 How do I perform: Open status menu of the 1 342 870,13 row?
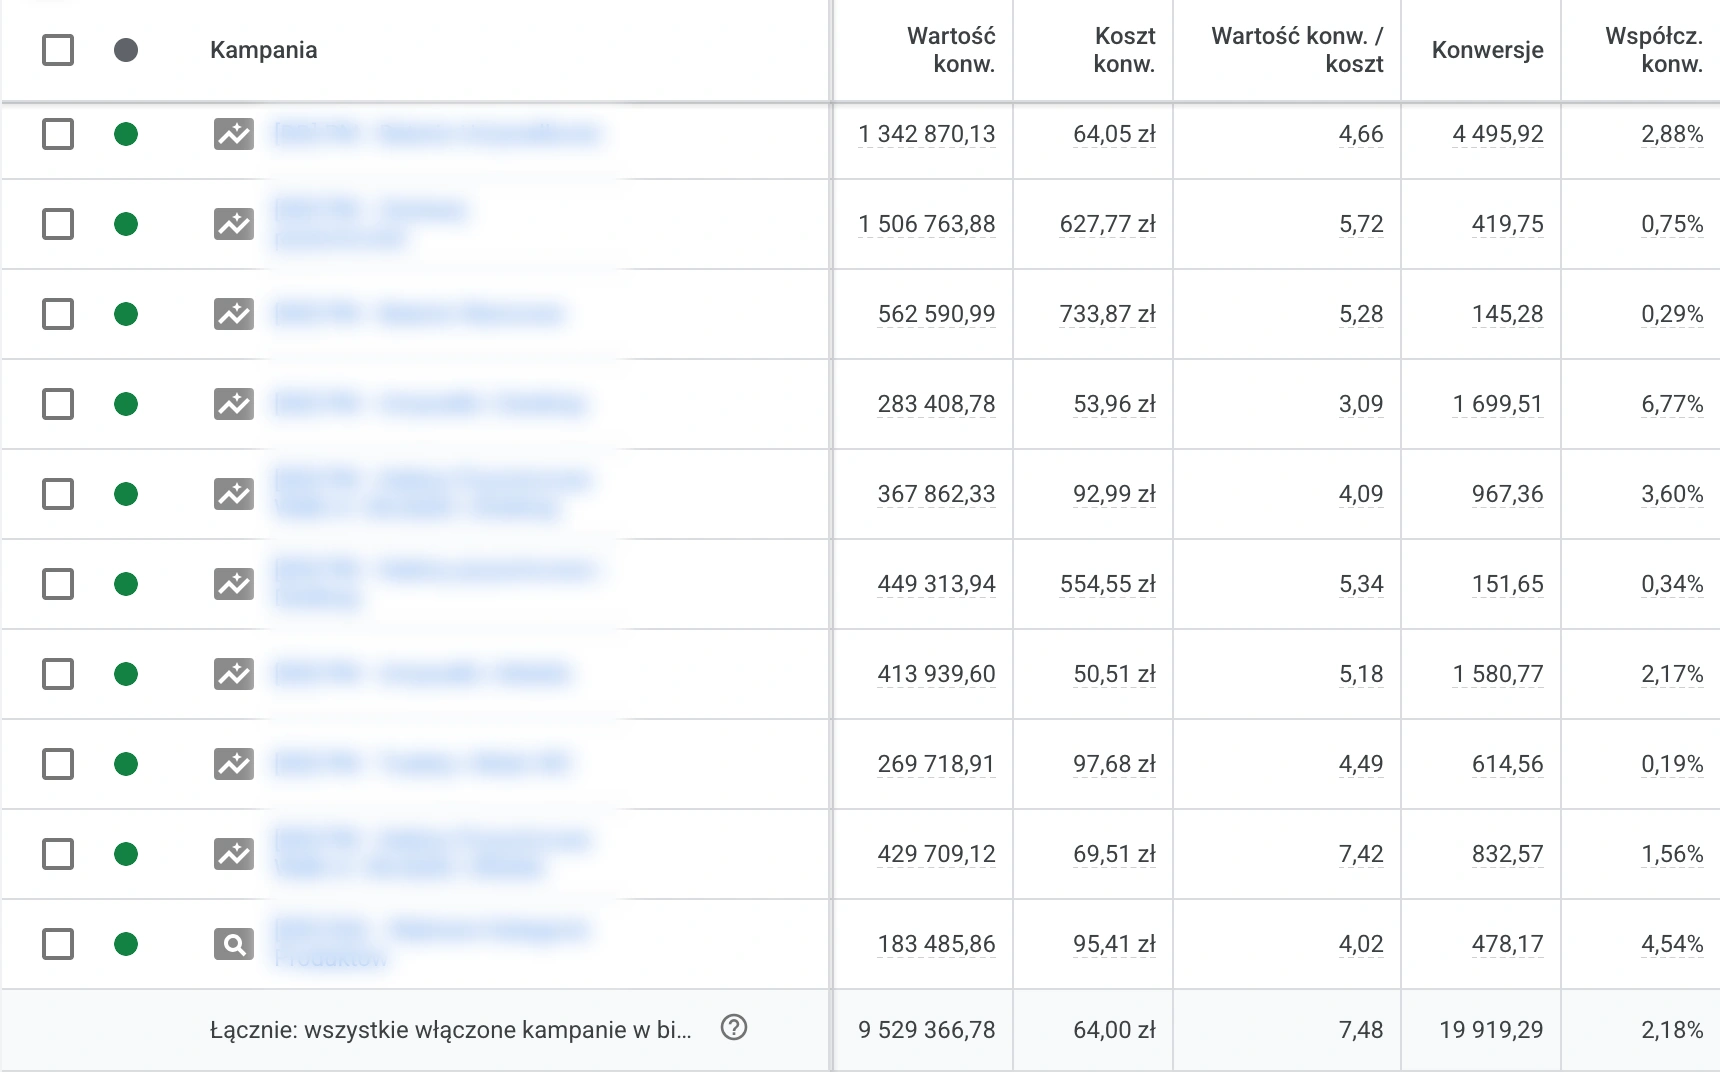pyautogui.click(x=126, y=134)
